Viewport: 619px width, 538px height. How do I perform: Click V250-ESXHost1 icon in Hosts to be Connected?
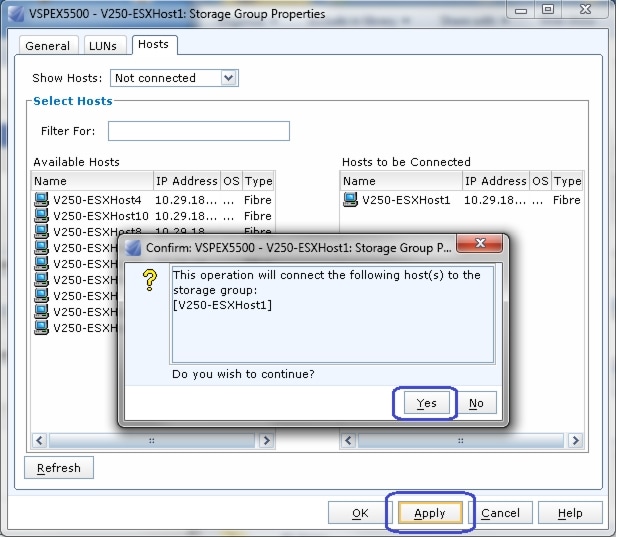pos(351,201)
